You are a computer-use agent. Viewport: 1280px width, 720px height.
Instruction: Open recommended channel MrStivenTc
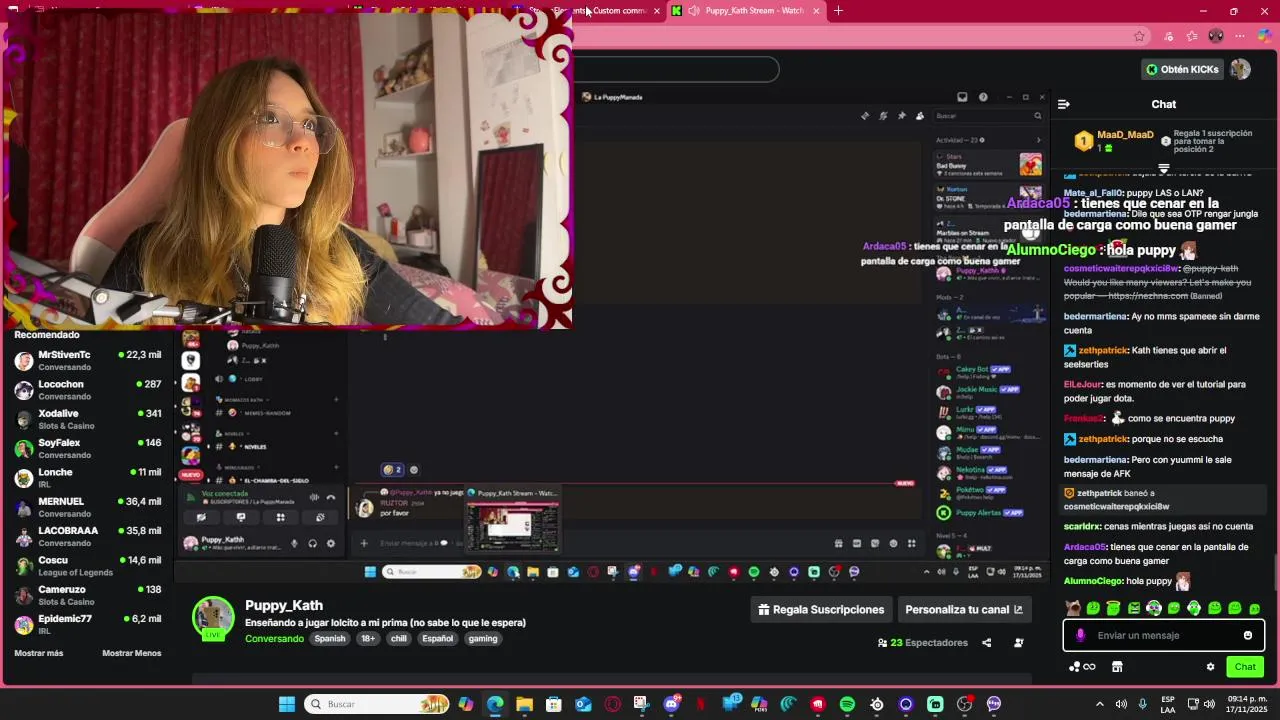point(88,361)
